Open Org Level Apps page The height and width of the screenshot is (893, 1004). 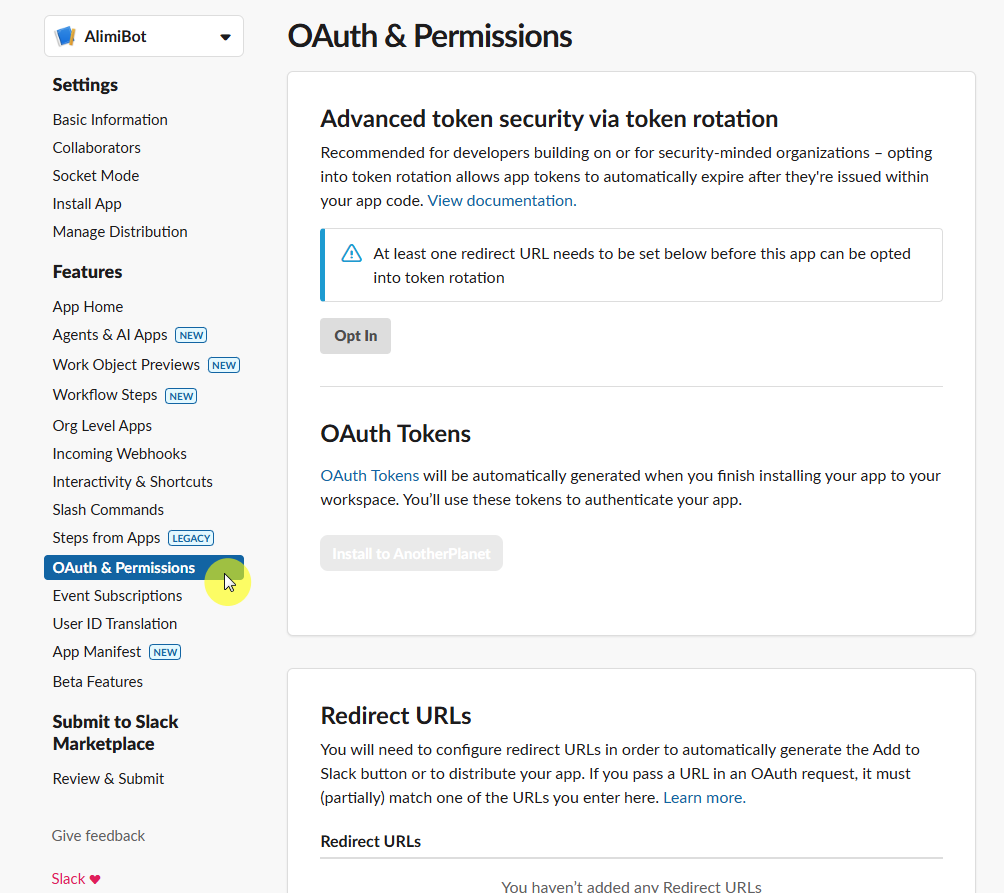(x=102, y=426)
